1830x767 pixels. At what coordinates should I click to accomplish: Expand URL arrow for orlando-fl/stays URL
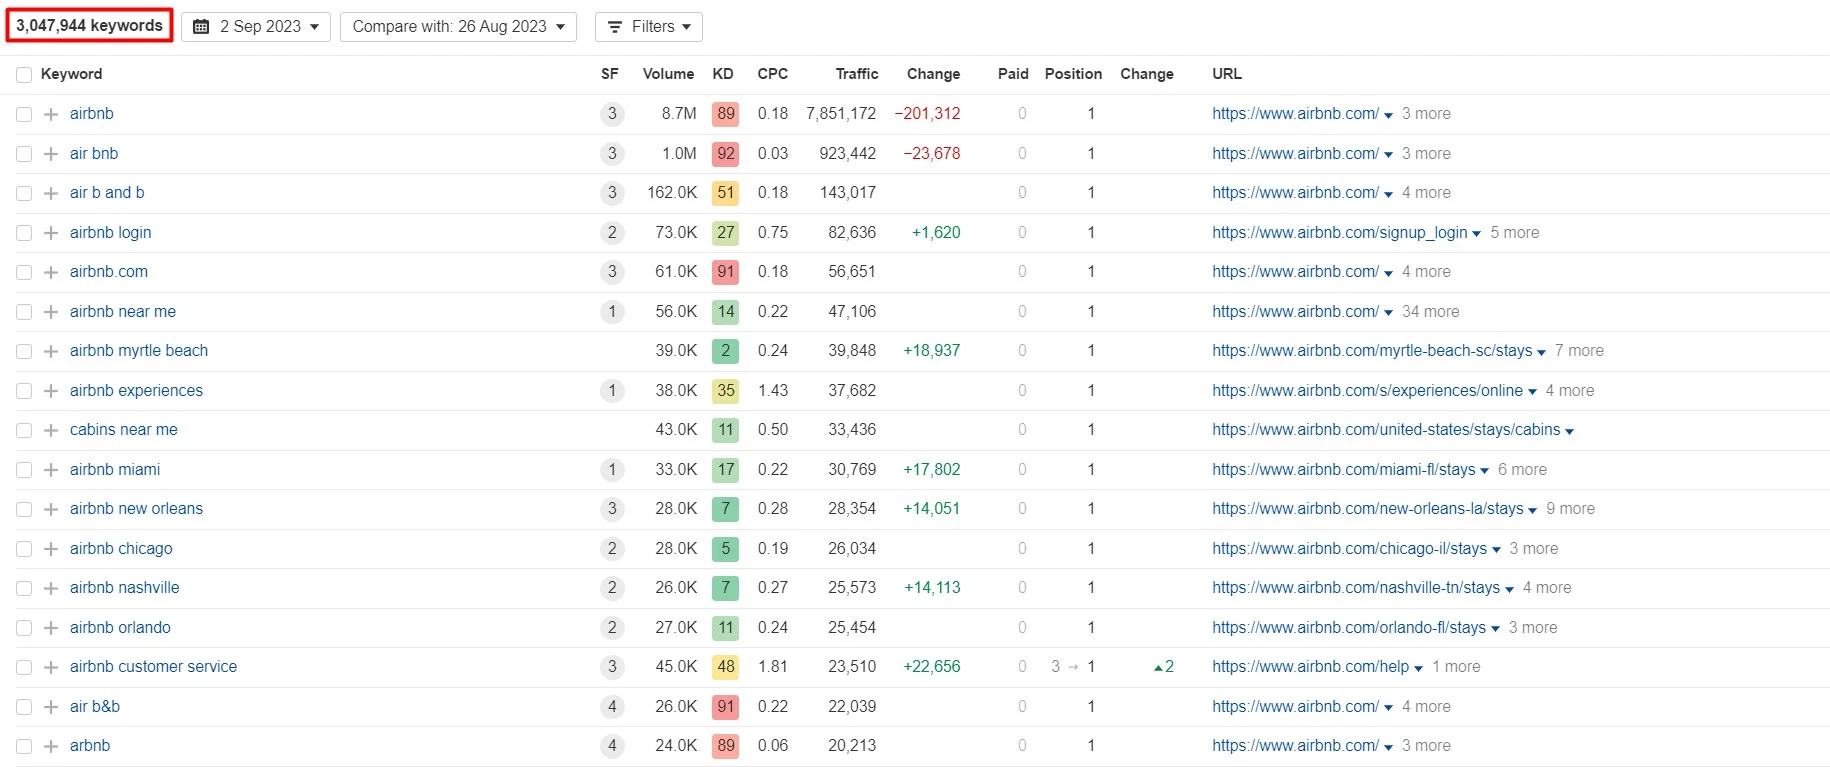tap(1495, 629)
